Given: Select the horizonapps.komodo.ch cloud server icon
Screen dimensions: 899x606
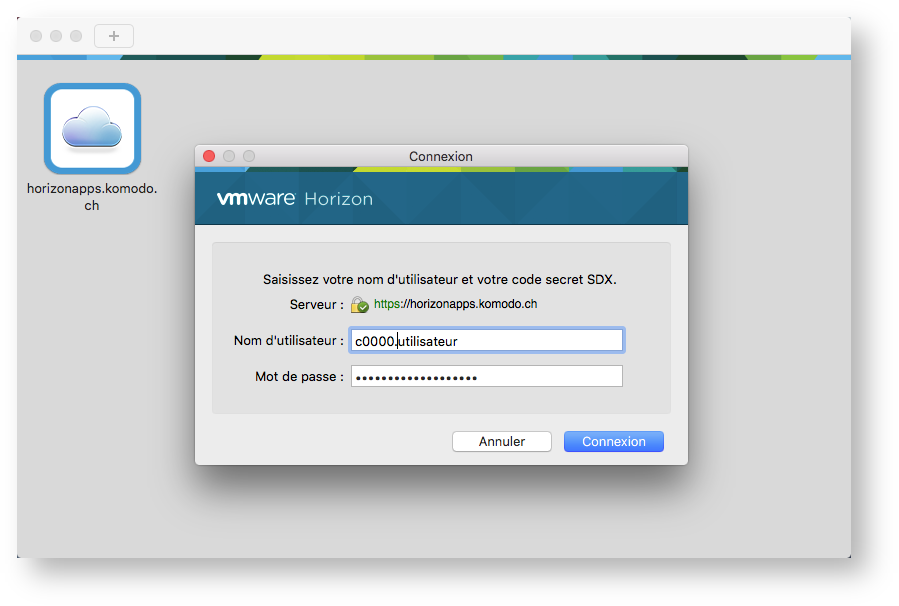Looking at the screenshot, I should coord(92,128).
